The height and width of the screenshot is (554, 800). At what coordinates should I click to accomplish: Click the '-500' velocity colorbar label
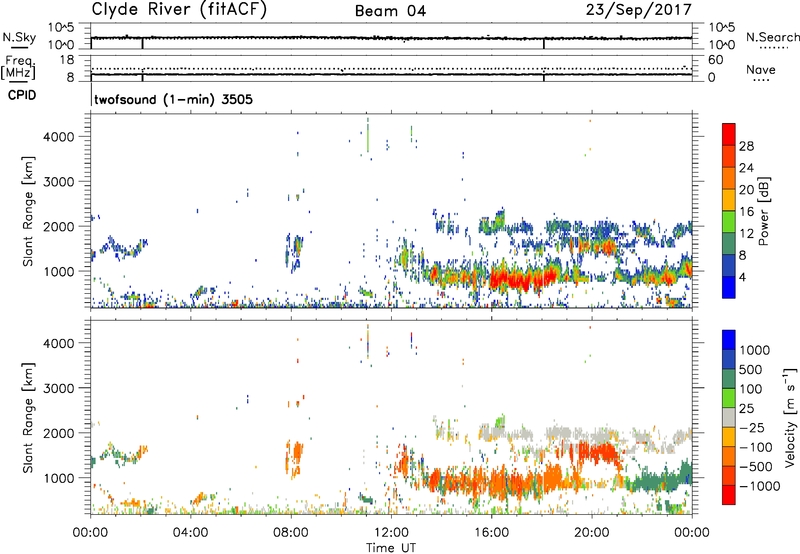point(756,467)
